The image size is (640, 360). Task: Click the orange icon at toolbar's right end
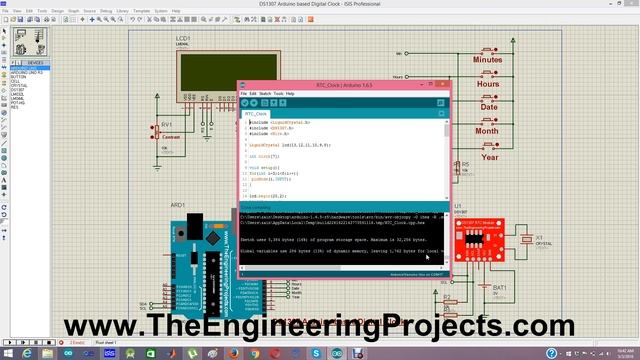(x=311, y=20)
